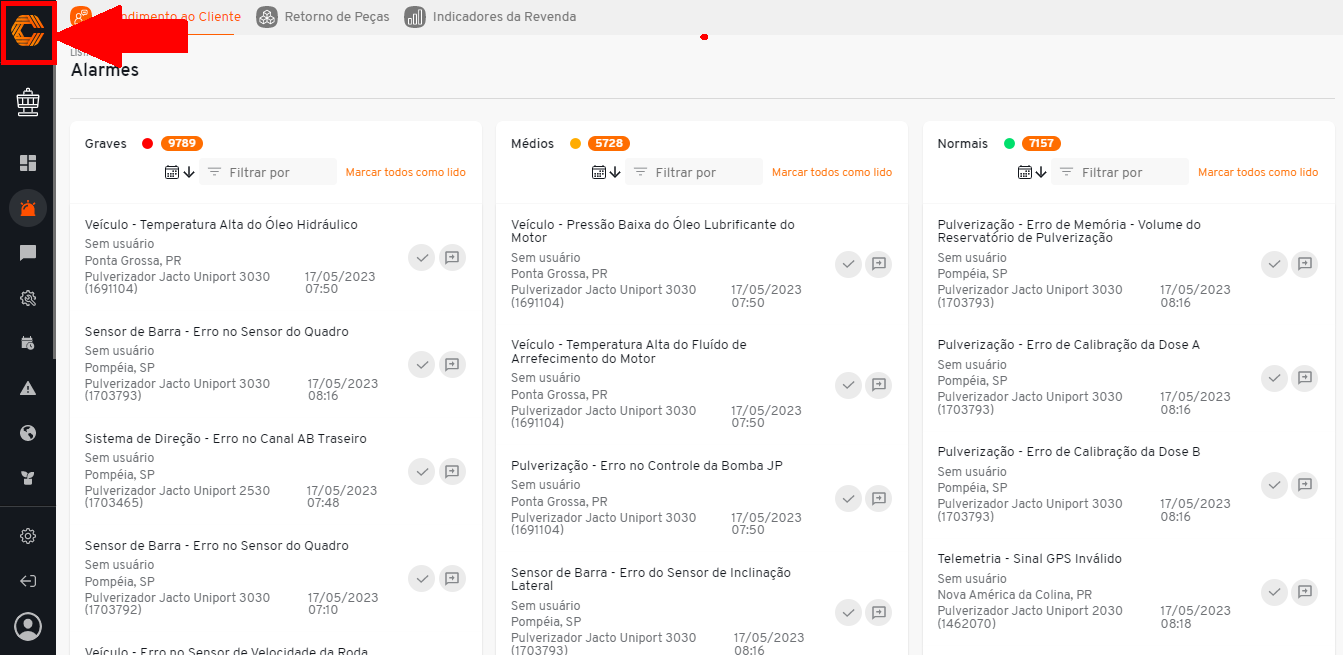Screen dimensions: 1343x655
Task: Open Filtrar por filter in Normais column
Action: 1120,172
